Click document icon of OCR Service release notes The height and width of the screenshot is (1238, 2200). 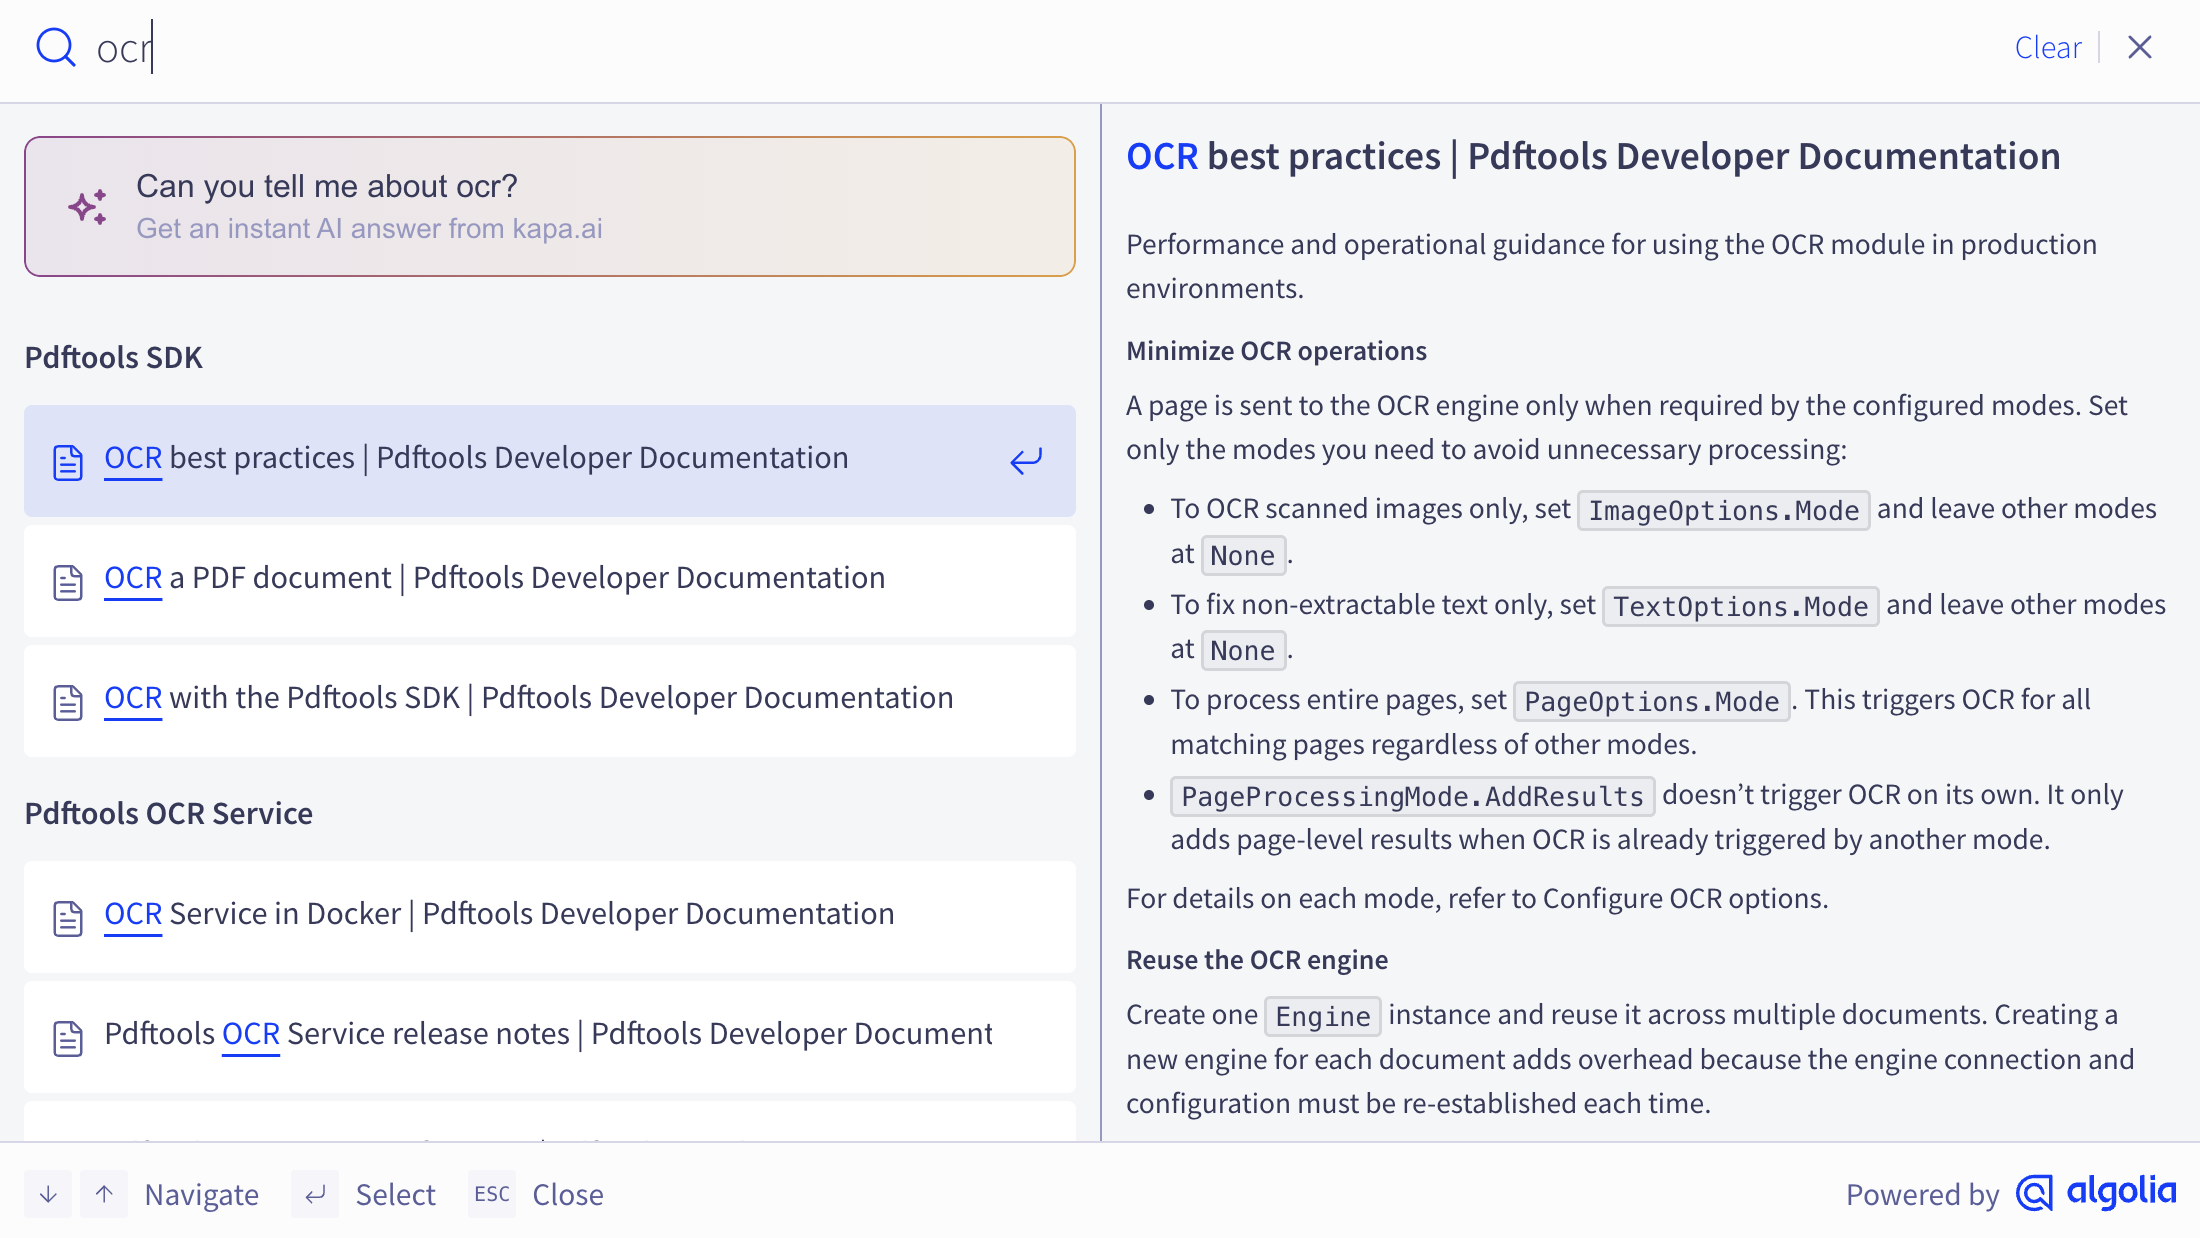tap(68, 1038)
